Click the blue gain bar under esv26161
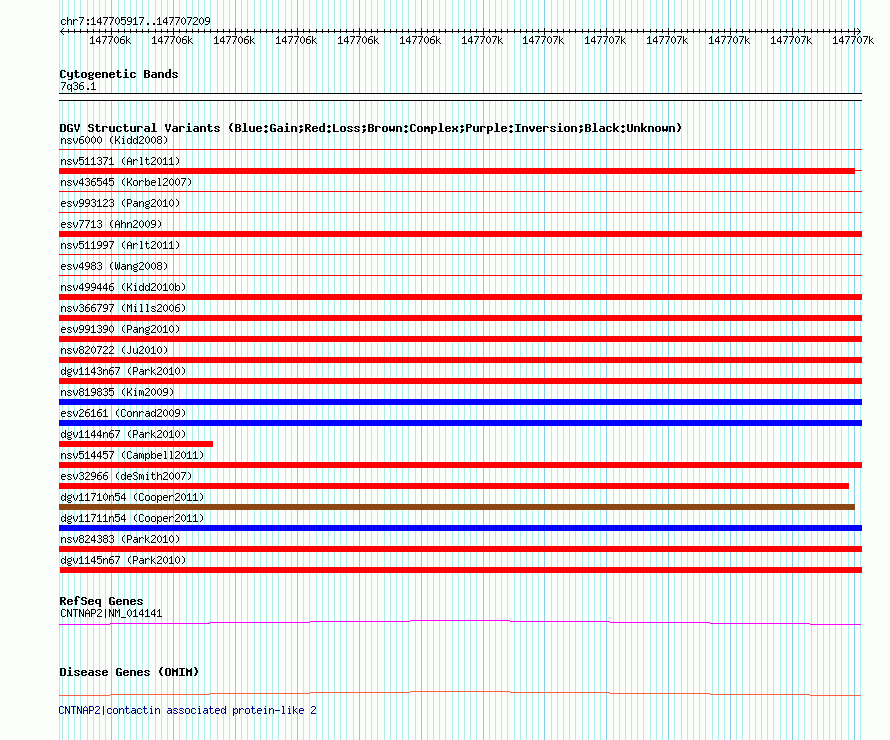 460,423
